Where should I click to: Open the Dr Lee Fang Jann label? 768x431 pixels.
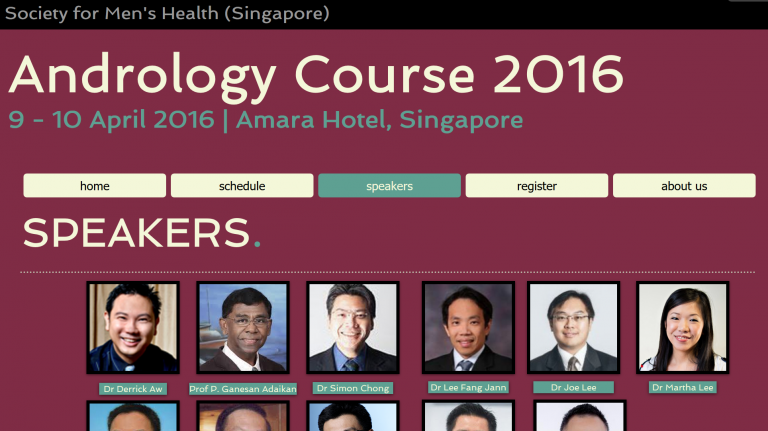pyautogui.click(x=468, y=387)
